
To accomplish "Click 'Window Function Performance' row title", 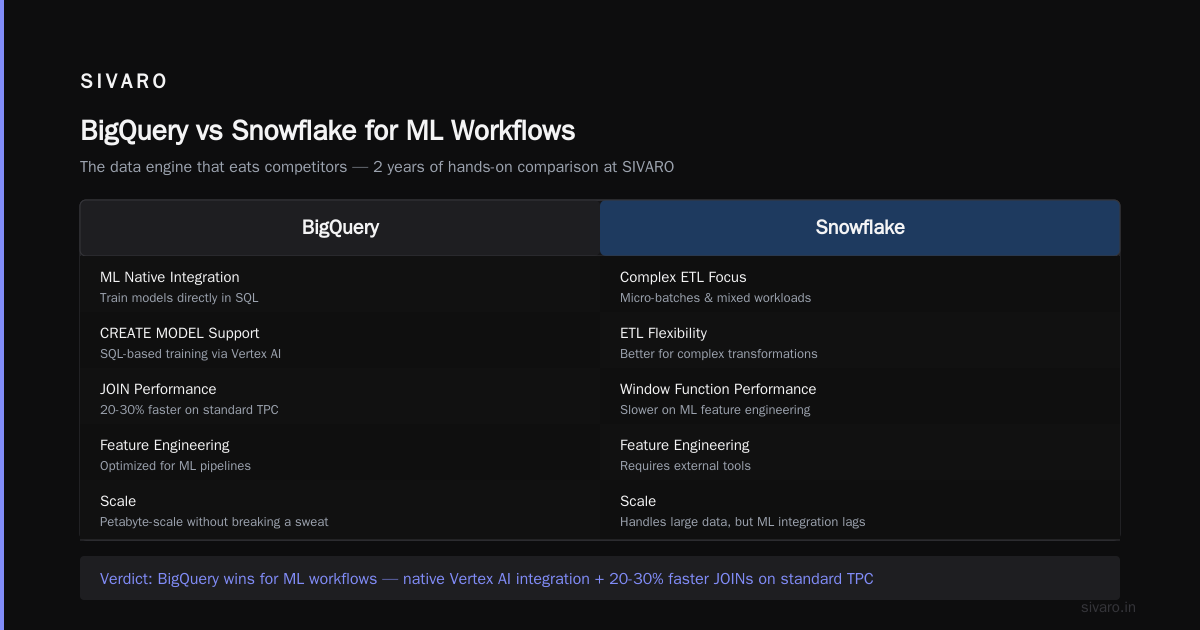I will [x=718, y=389].
